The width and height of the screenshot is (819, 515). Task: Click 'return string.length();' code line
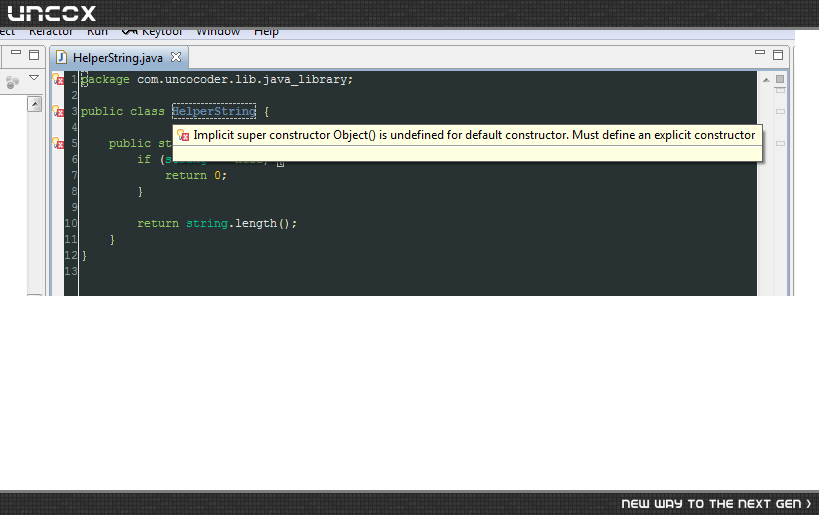[217, 224]
